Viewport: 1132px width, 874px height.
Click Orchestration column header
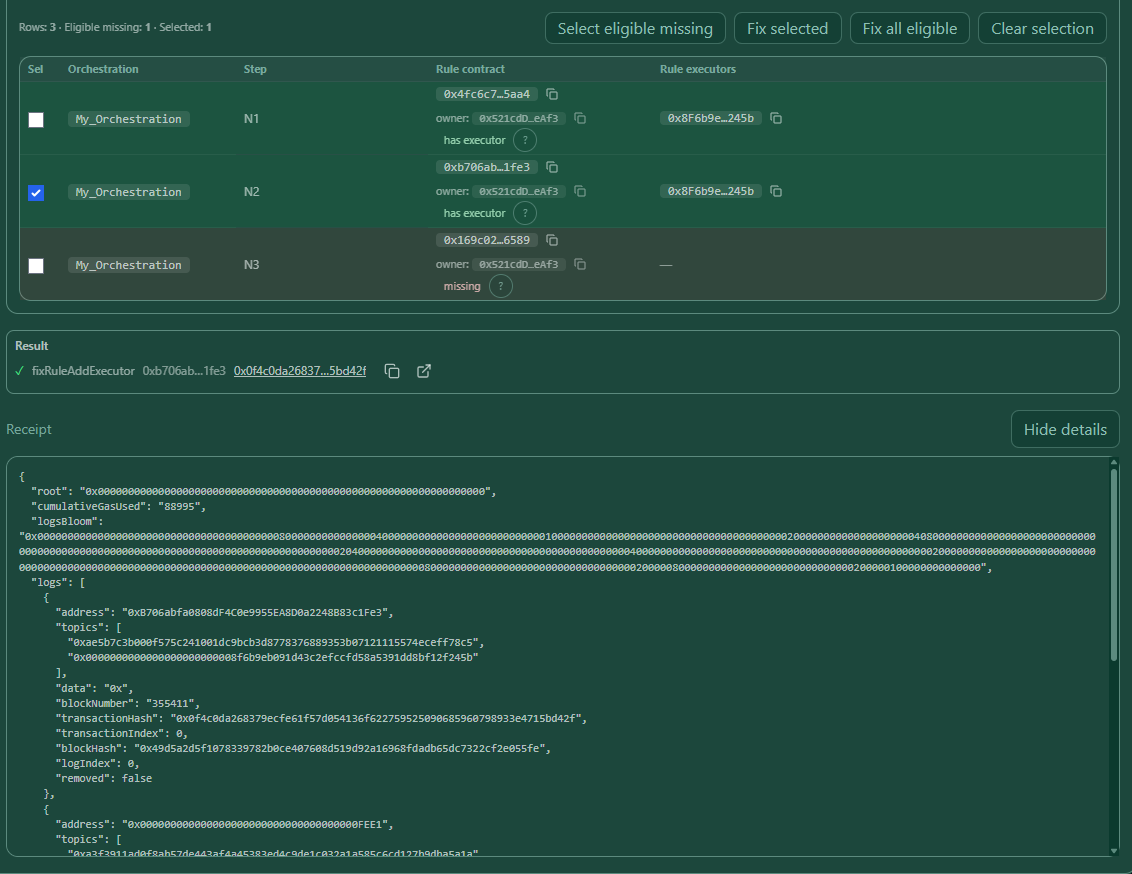tap(103, 69)
